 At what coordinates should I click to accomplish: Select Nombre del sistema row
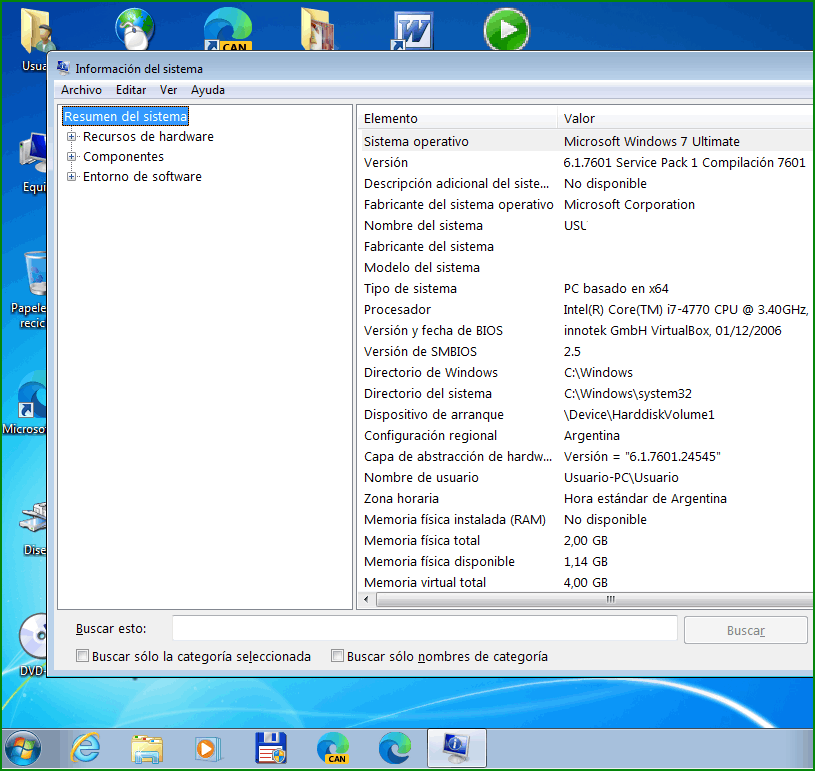click(587, 225)
